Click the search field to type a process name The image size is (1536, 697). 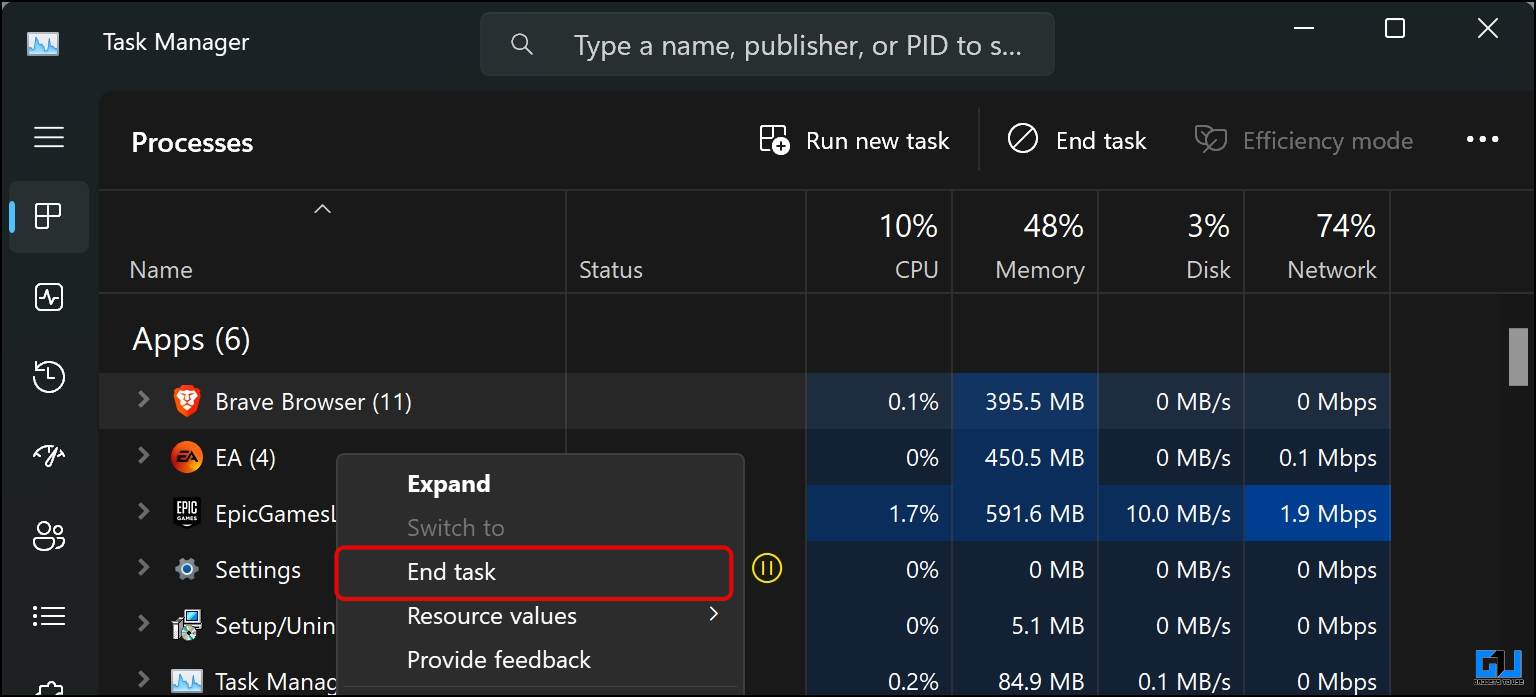coord(767,44)
